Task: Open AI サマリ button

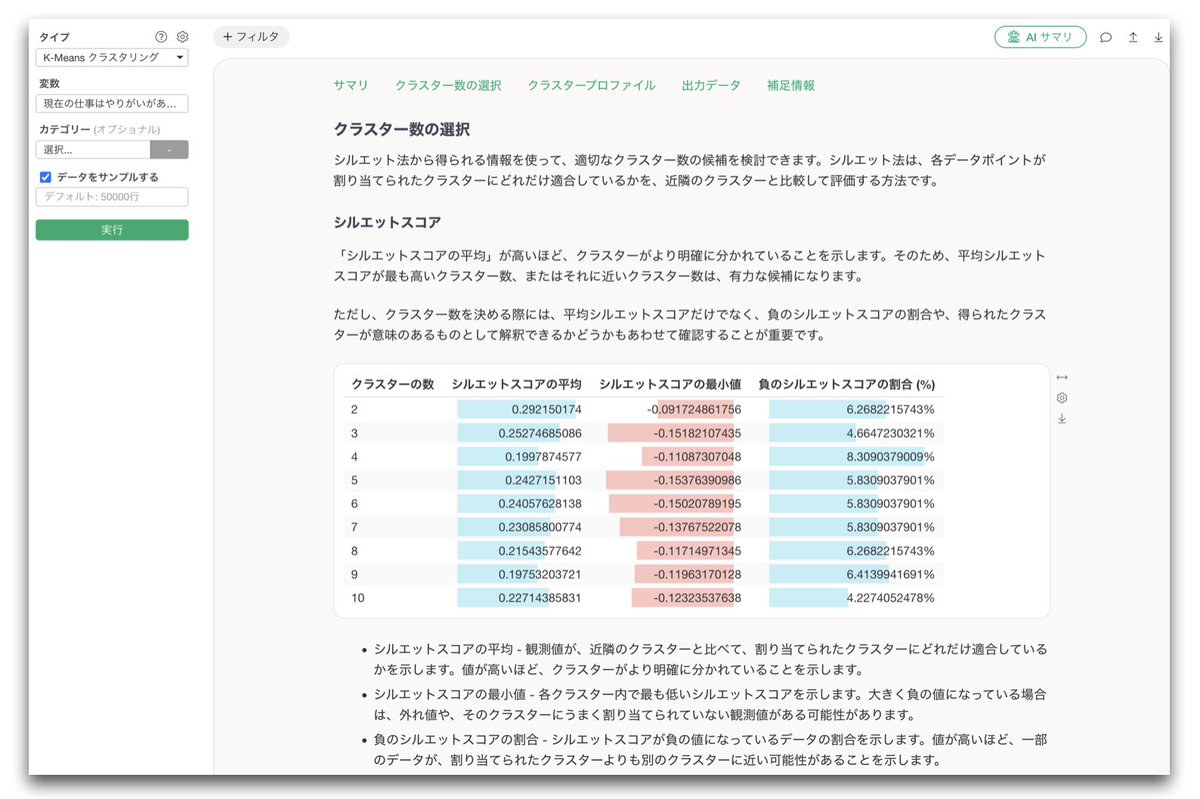Action: 1040,37
